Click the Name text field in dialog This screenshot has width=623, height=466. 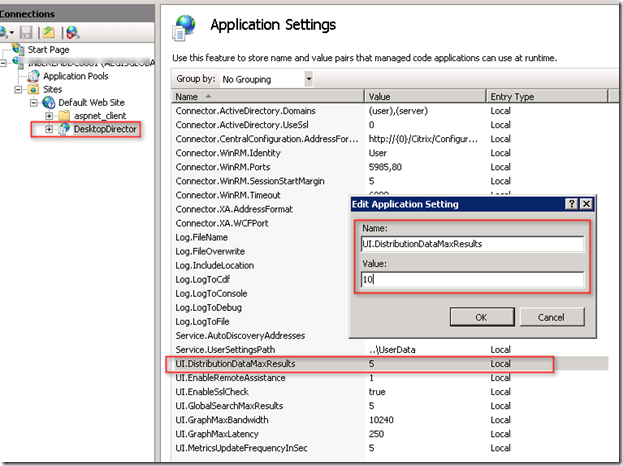pyautogui.click(x=471, y=244)
